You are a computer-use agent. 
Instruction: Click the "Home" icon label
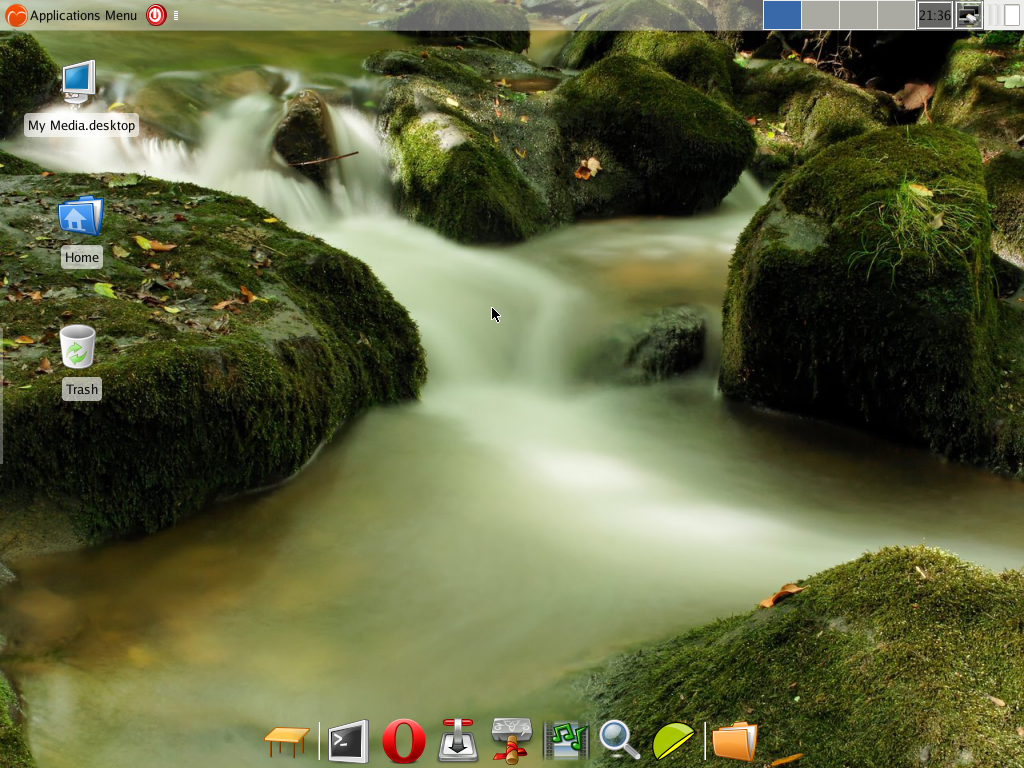(82, 257)
